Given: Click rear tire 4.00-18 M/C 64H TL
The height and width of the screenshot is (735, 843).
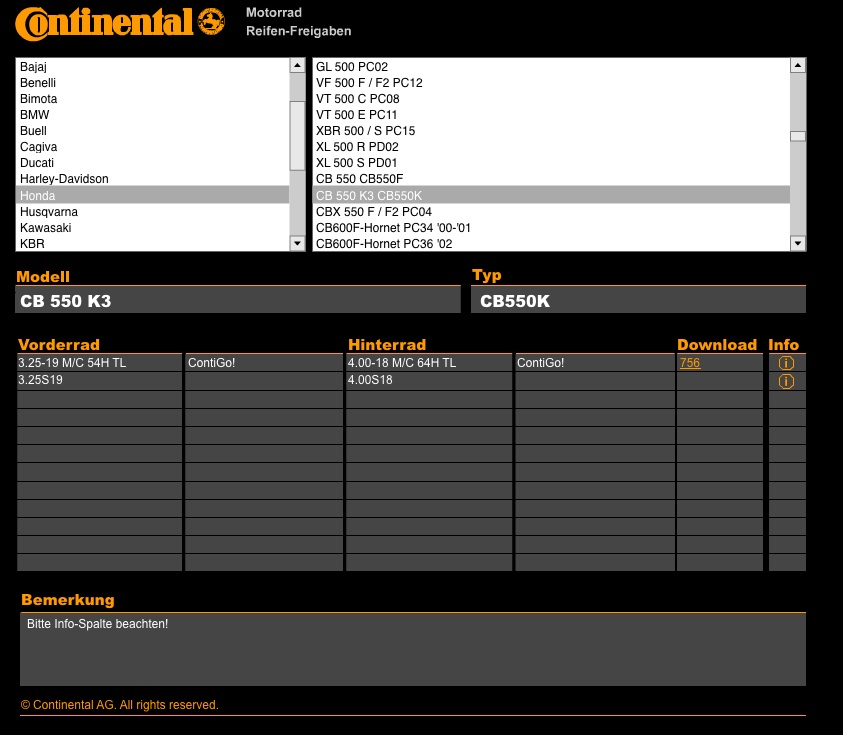Looking at the screenshot, I should click(429, 363).
